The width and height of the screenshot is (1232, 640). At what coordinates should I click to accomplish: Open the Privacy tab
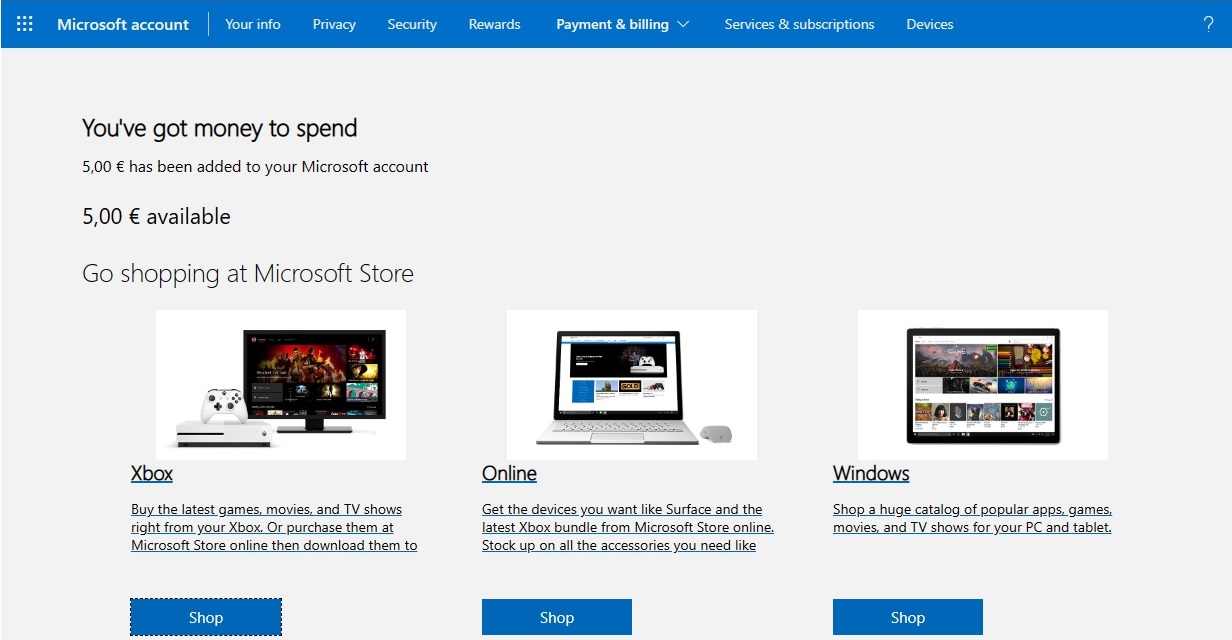click(334, 24)
